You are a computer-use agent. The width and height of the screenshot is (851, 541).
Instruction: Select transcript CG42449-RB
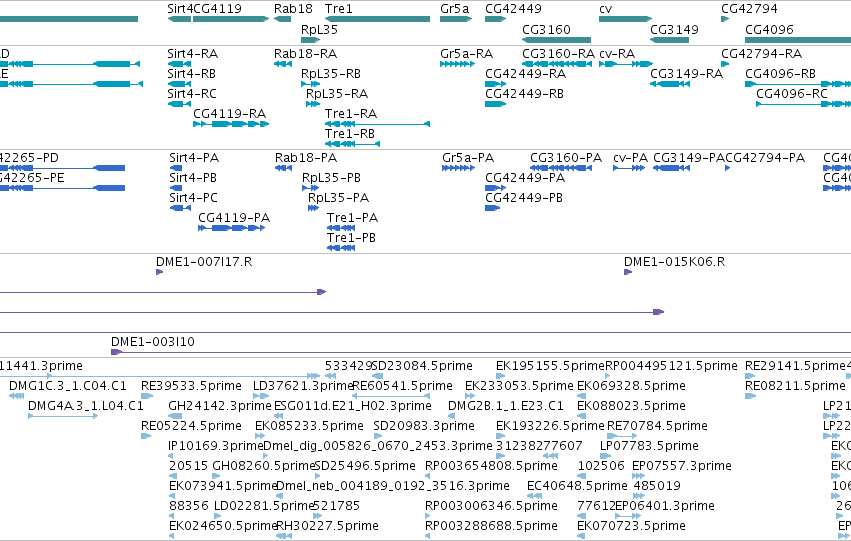[x=496, y=104]
